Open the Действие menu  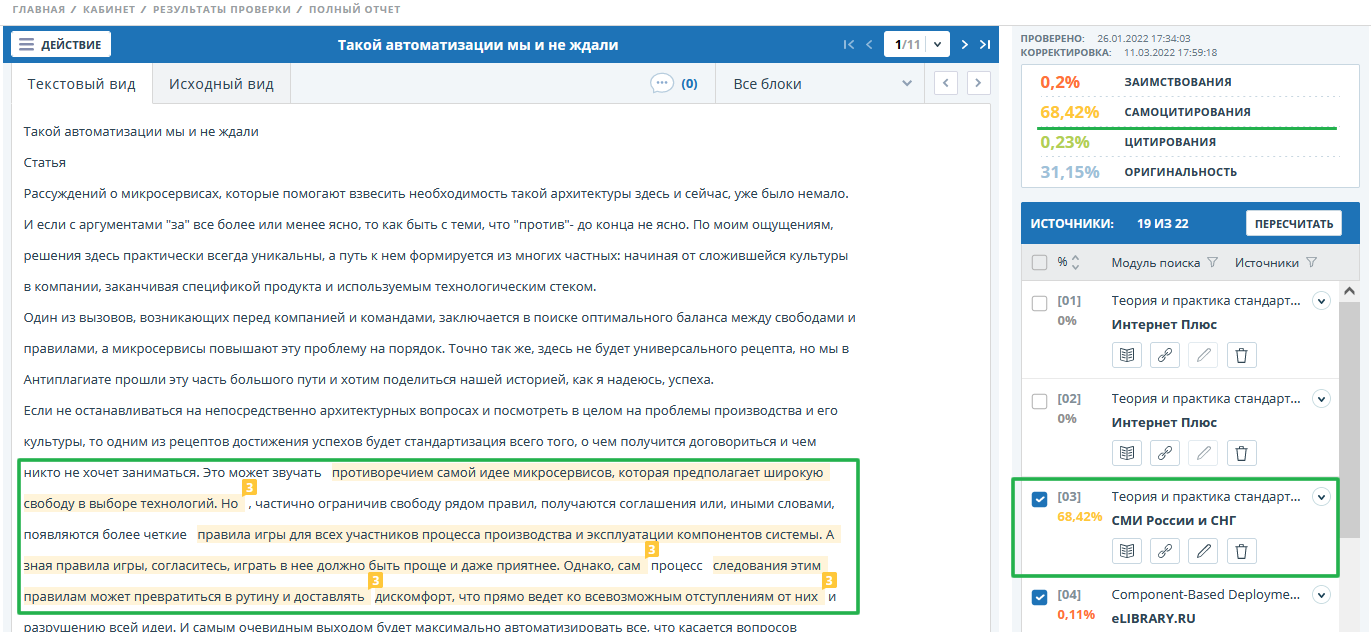coord(61,45)
